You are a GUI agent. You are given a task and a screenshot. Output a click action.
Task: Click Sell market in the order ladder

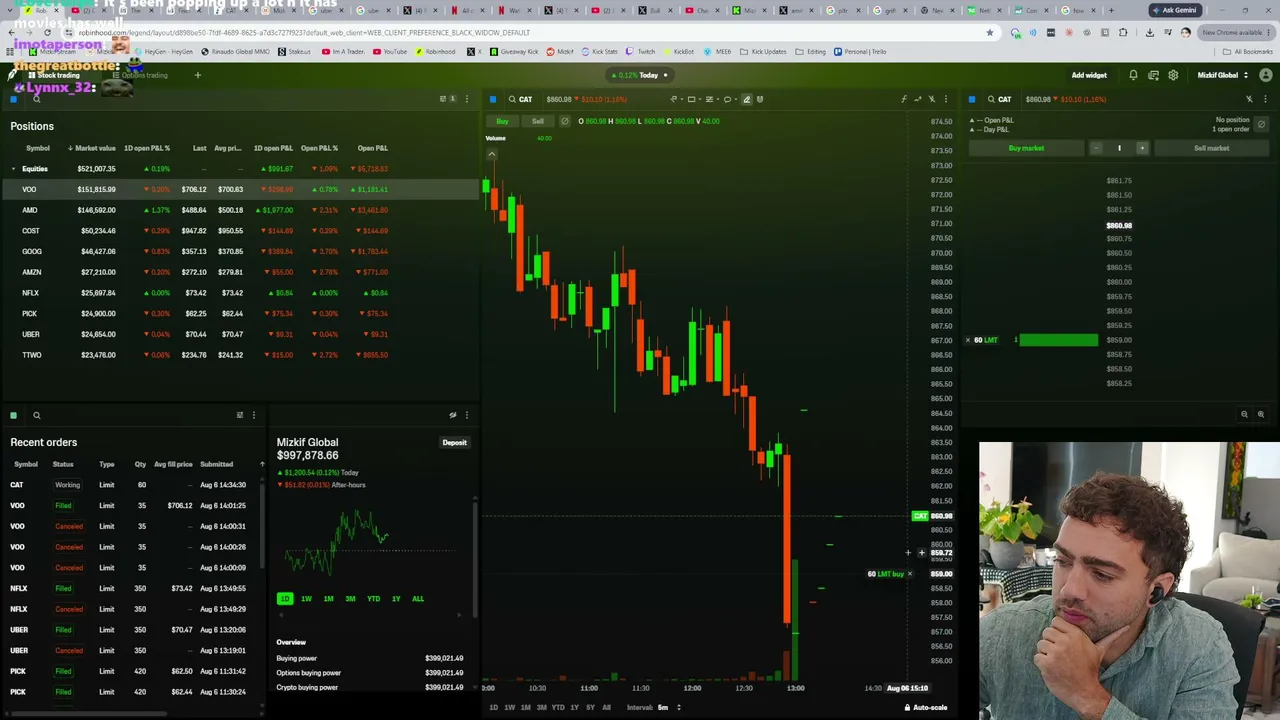[1211, 148]
